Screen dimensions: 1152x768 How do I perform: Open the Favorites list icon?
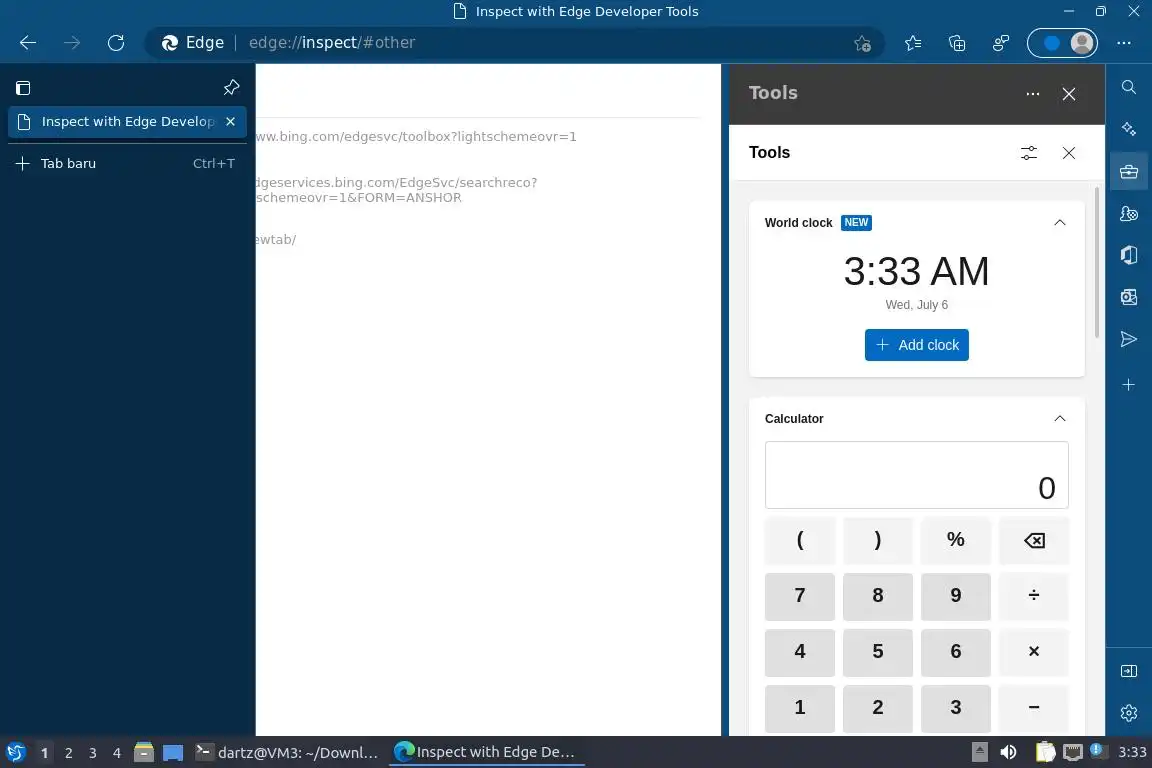[913, 43]
